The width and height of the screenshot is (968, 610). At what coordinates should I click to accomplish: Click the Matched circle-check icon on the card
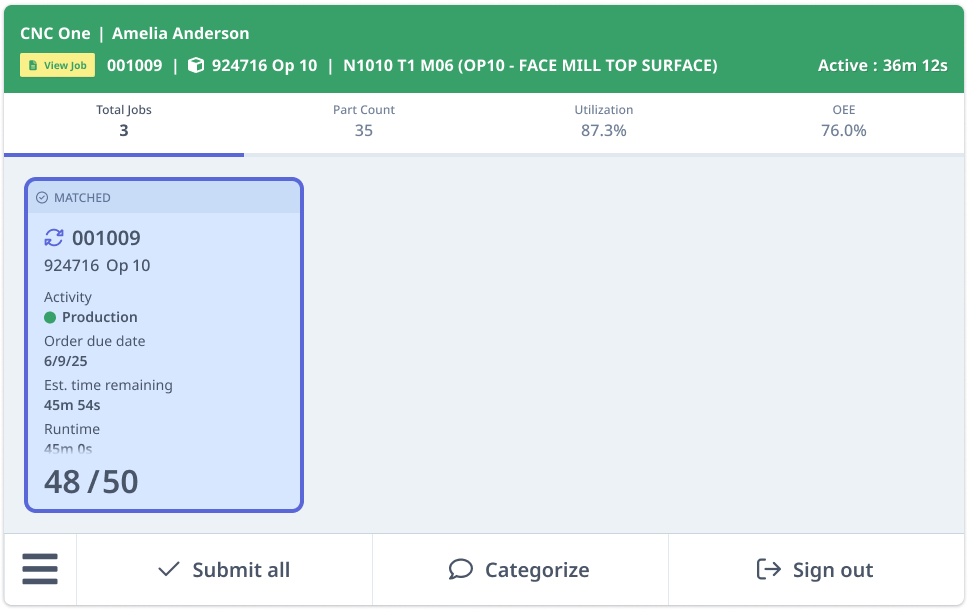pyautogui.click(x=42, y=198)
